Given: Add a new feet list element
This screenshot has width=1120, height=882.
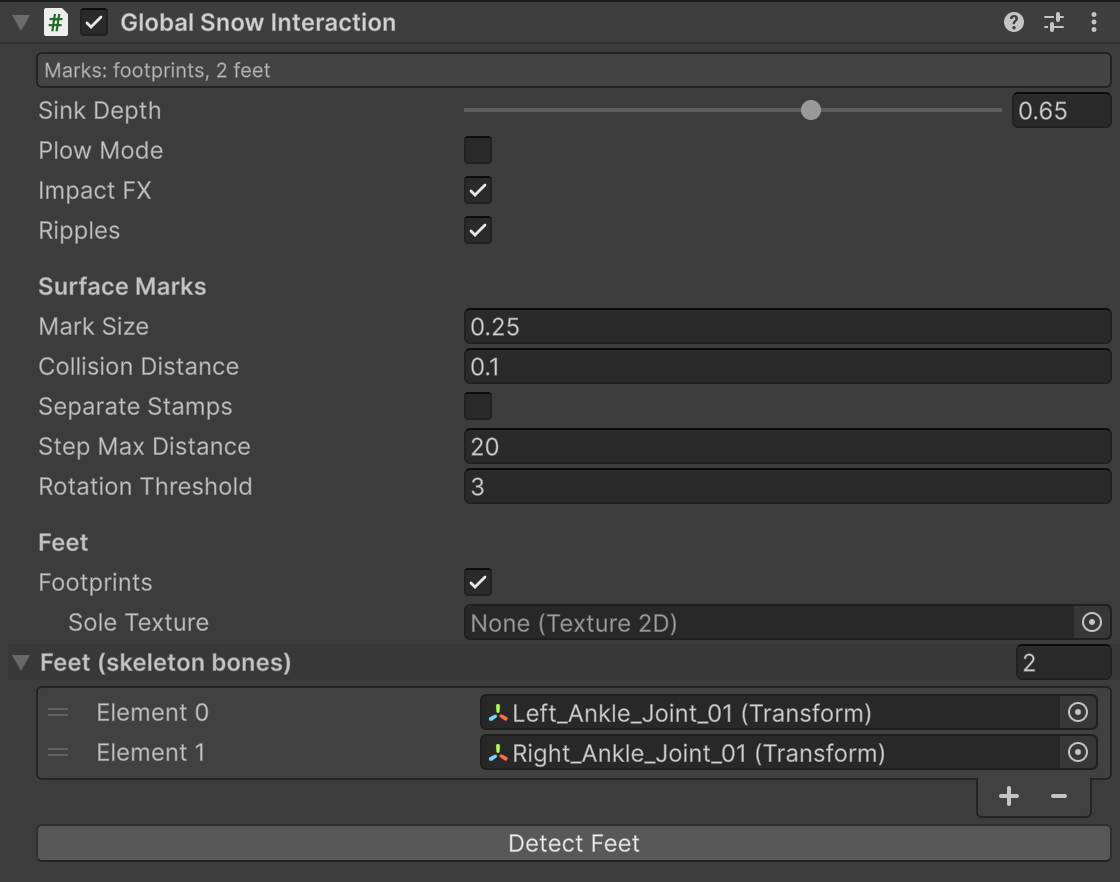Looking at the screenshot, I should [1009, 796].
